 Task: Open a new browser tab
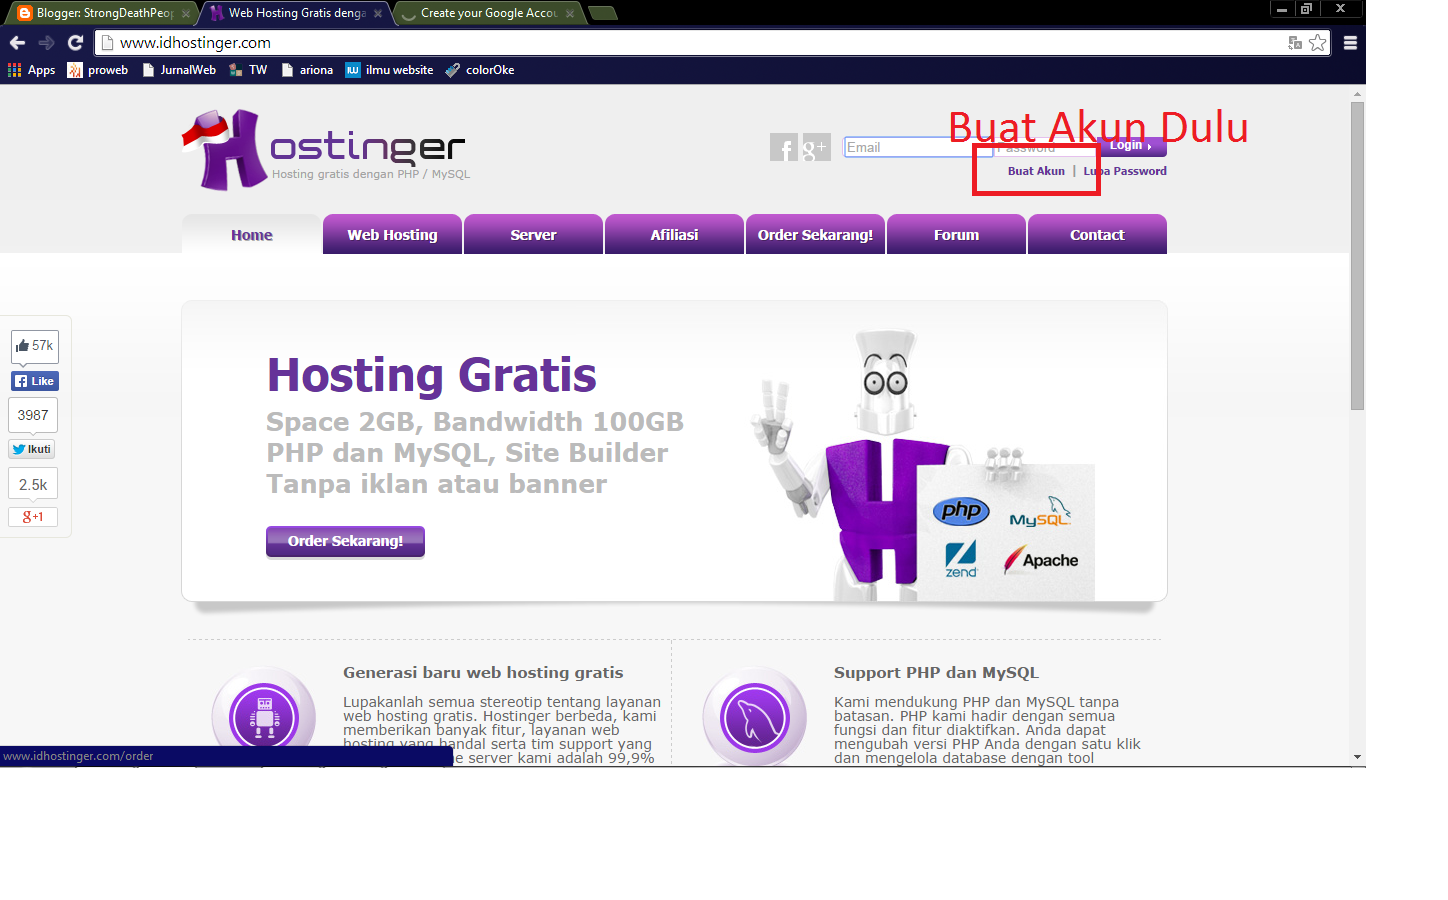click(602, 13)
